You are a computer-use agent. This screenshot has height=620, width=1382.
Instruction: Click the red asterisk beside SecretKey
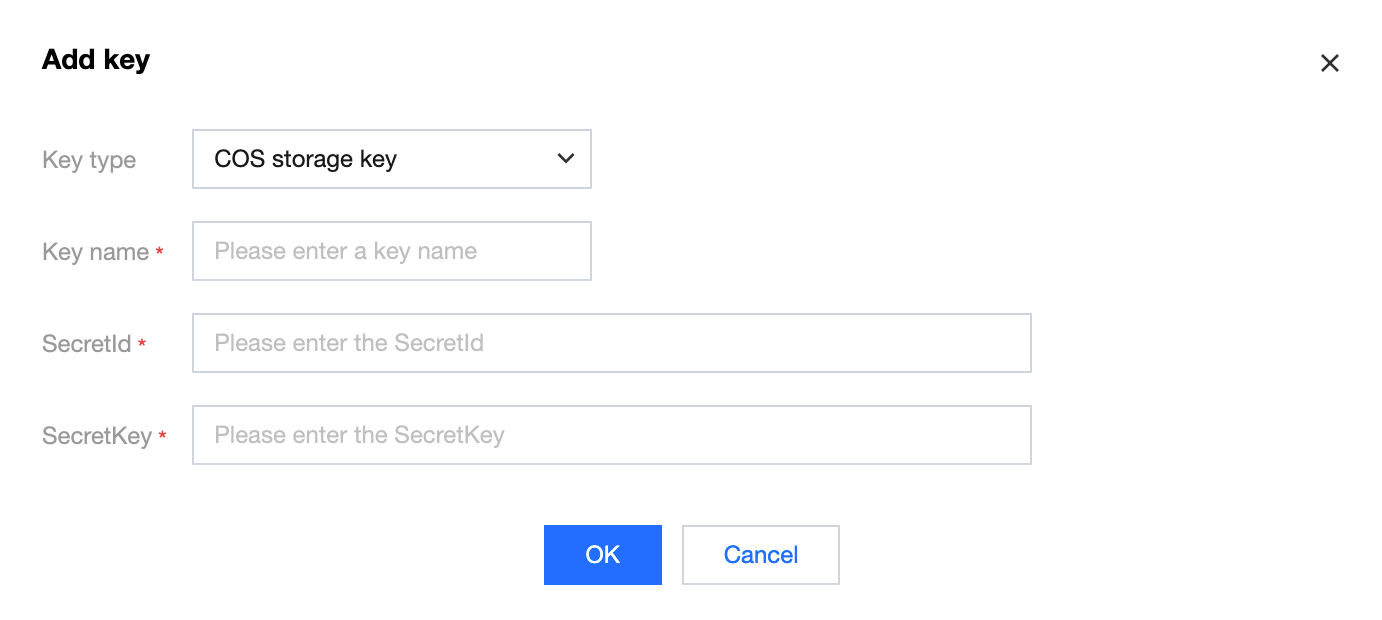162,436
